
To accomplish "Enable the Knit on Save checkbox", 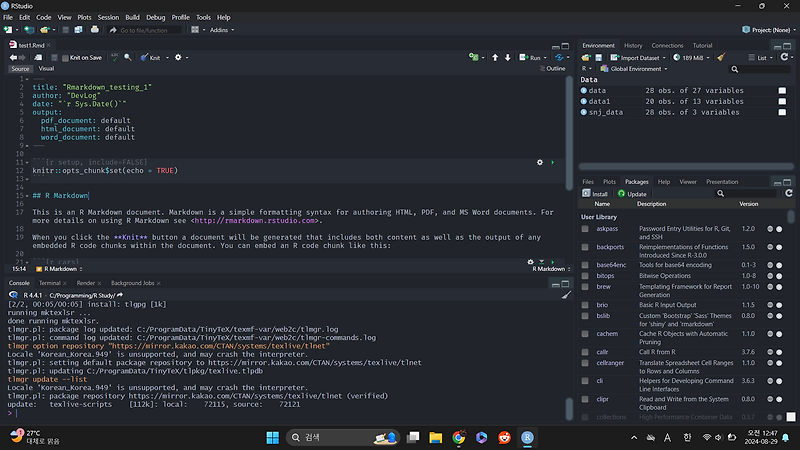I will click(64, 58).
